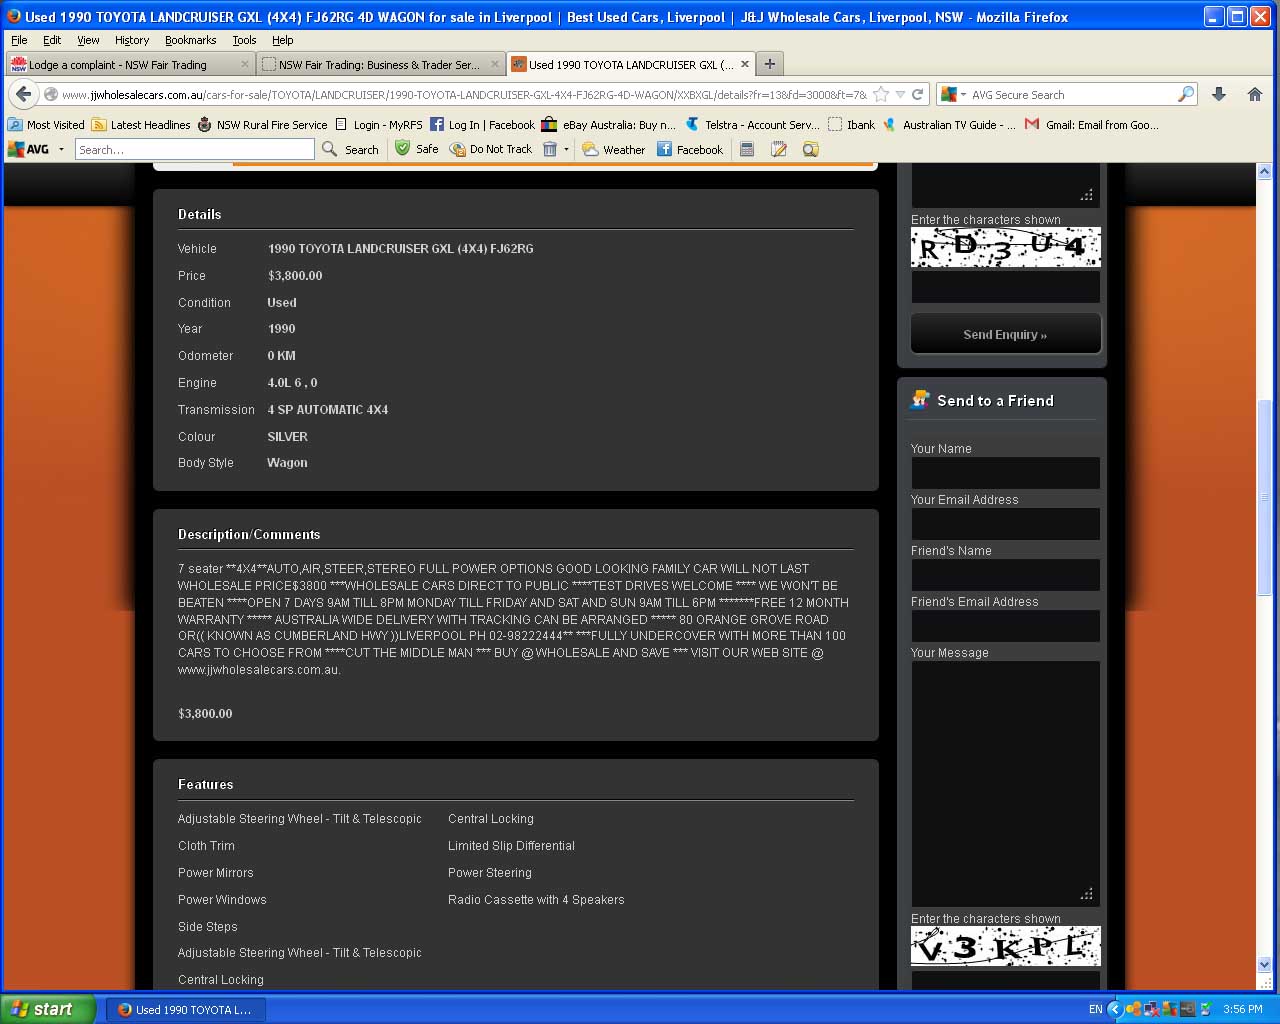Image resolution: width=1280 pixels, height=1024 pixels.
Task: Open Latest Headlines feed bookmark
Action: (x=141, y=125)
